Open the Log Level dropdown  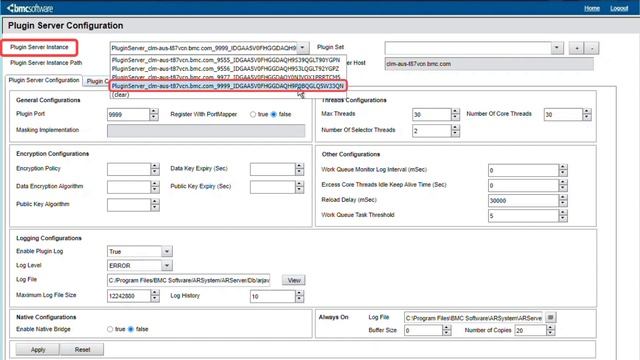(x=167, y=266)
